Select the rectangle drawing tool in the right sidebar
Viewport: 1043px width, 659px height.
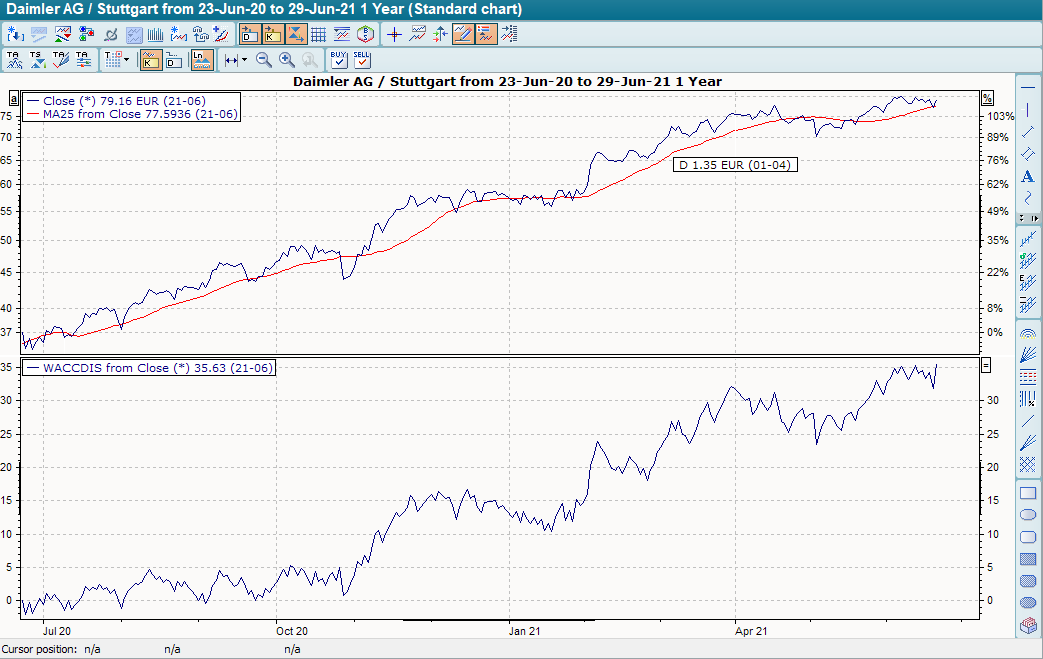[x=1026, y=492]
